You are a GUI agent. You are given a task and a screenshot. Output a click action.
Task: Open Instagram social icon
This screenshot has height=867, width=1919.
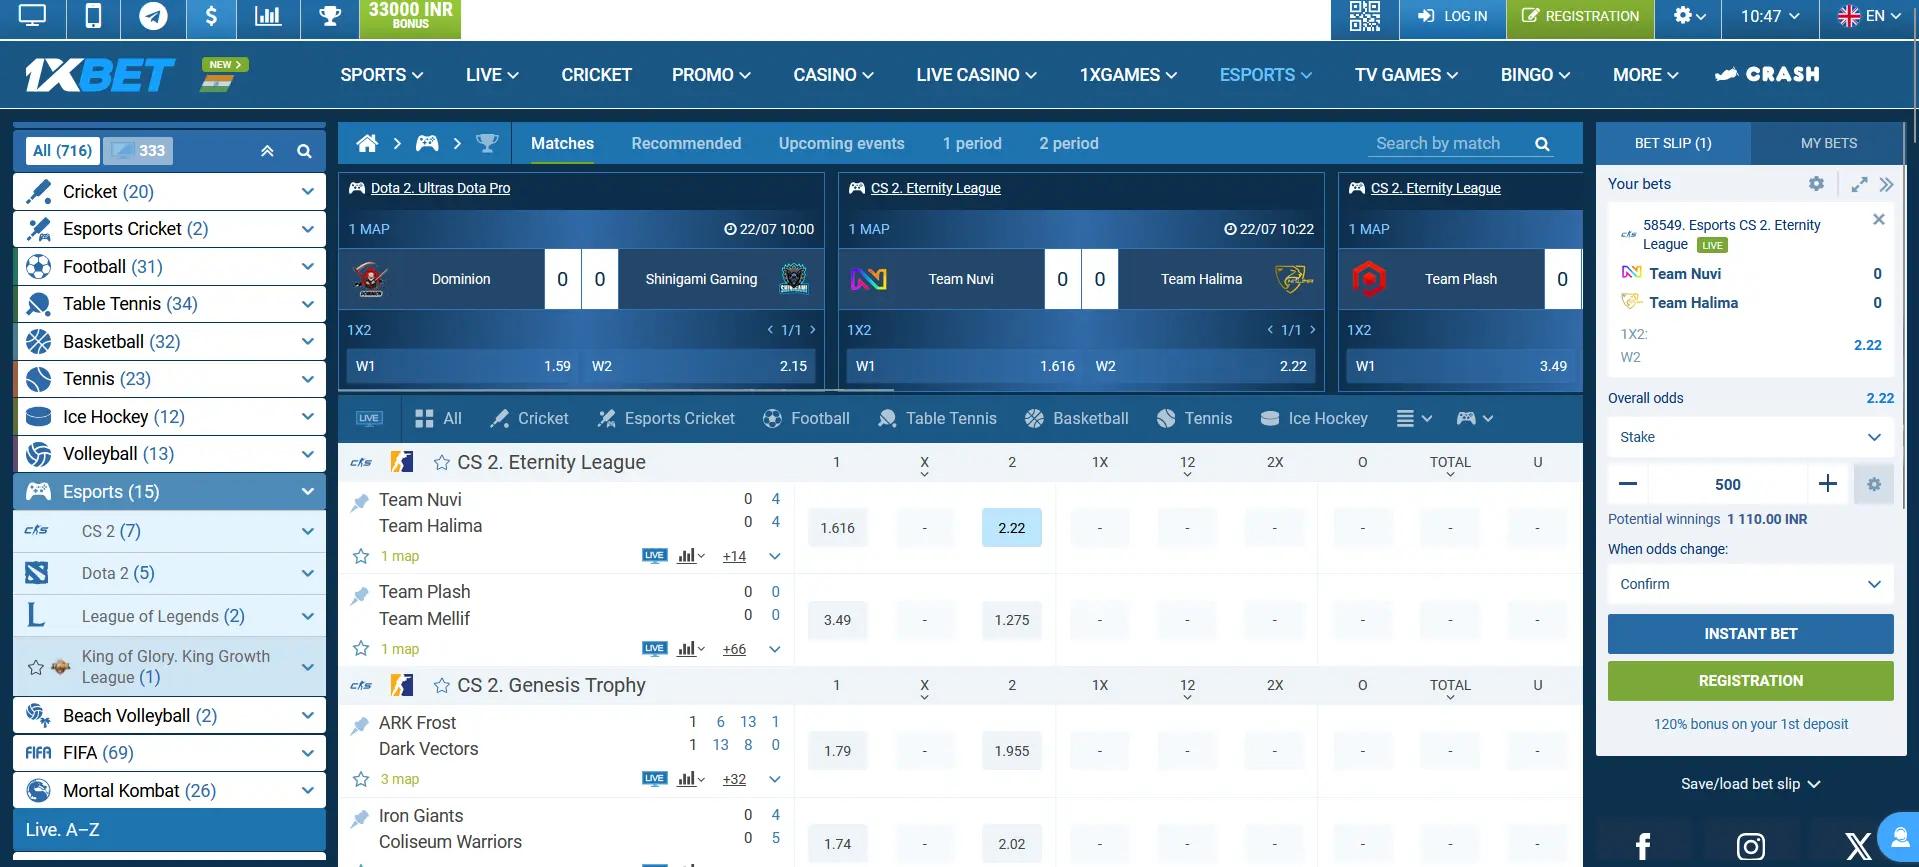[1750, 846]
